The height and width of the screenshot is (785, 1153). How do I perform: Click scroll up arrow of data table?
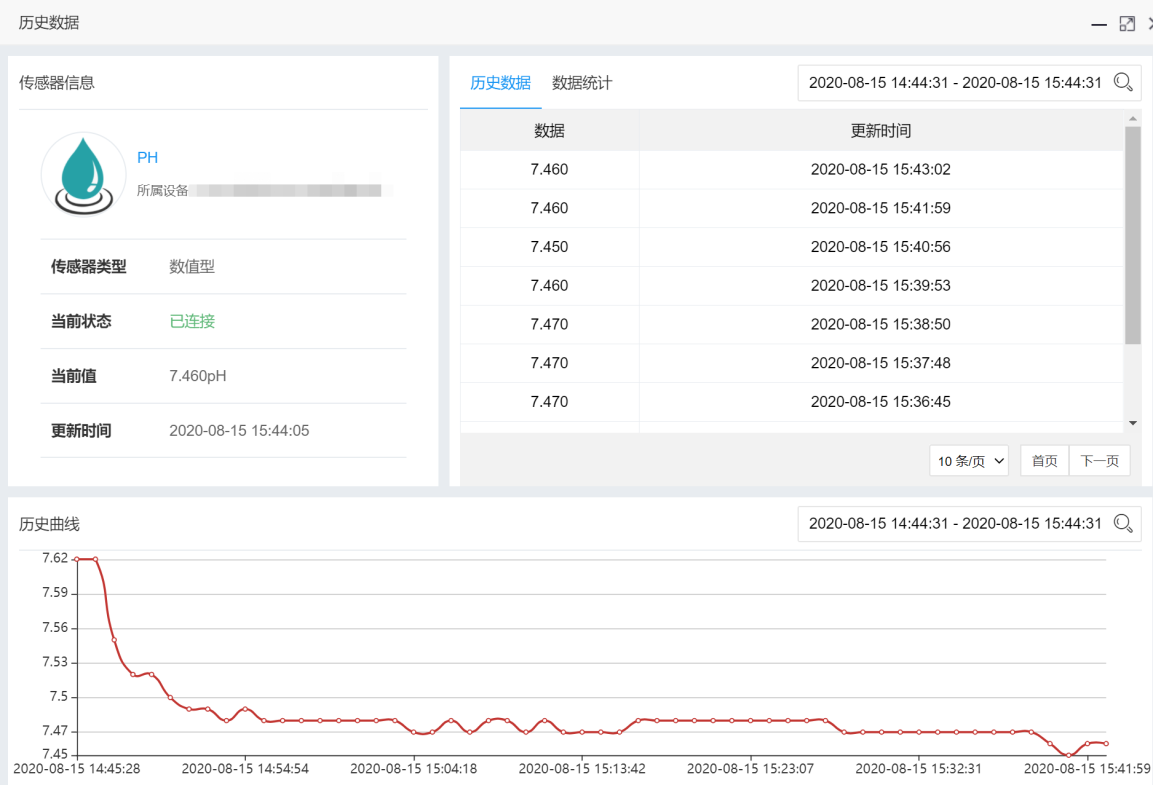pos(1132,119)
